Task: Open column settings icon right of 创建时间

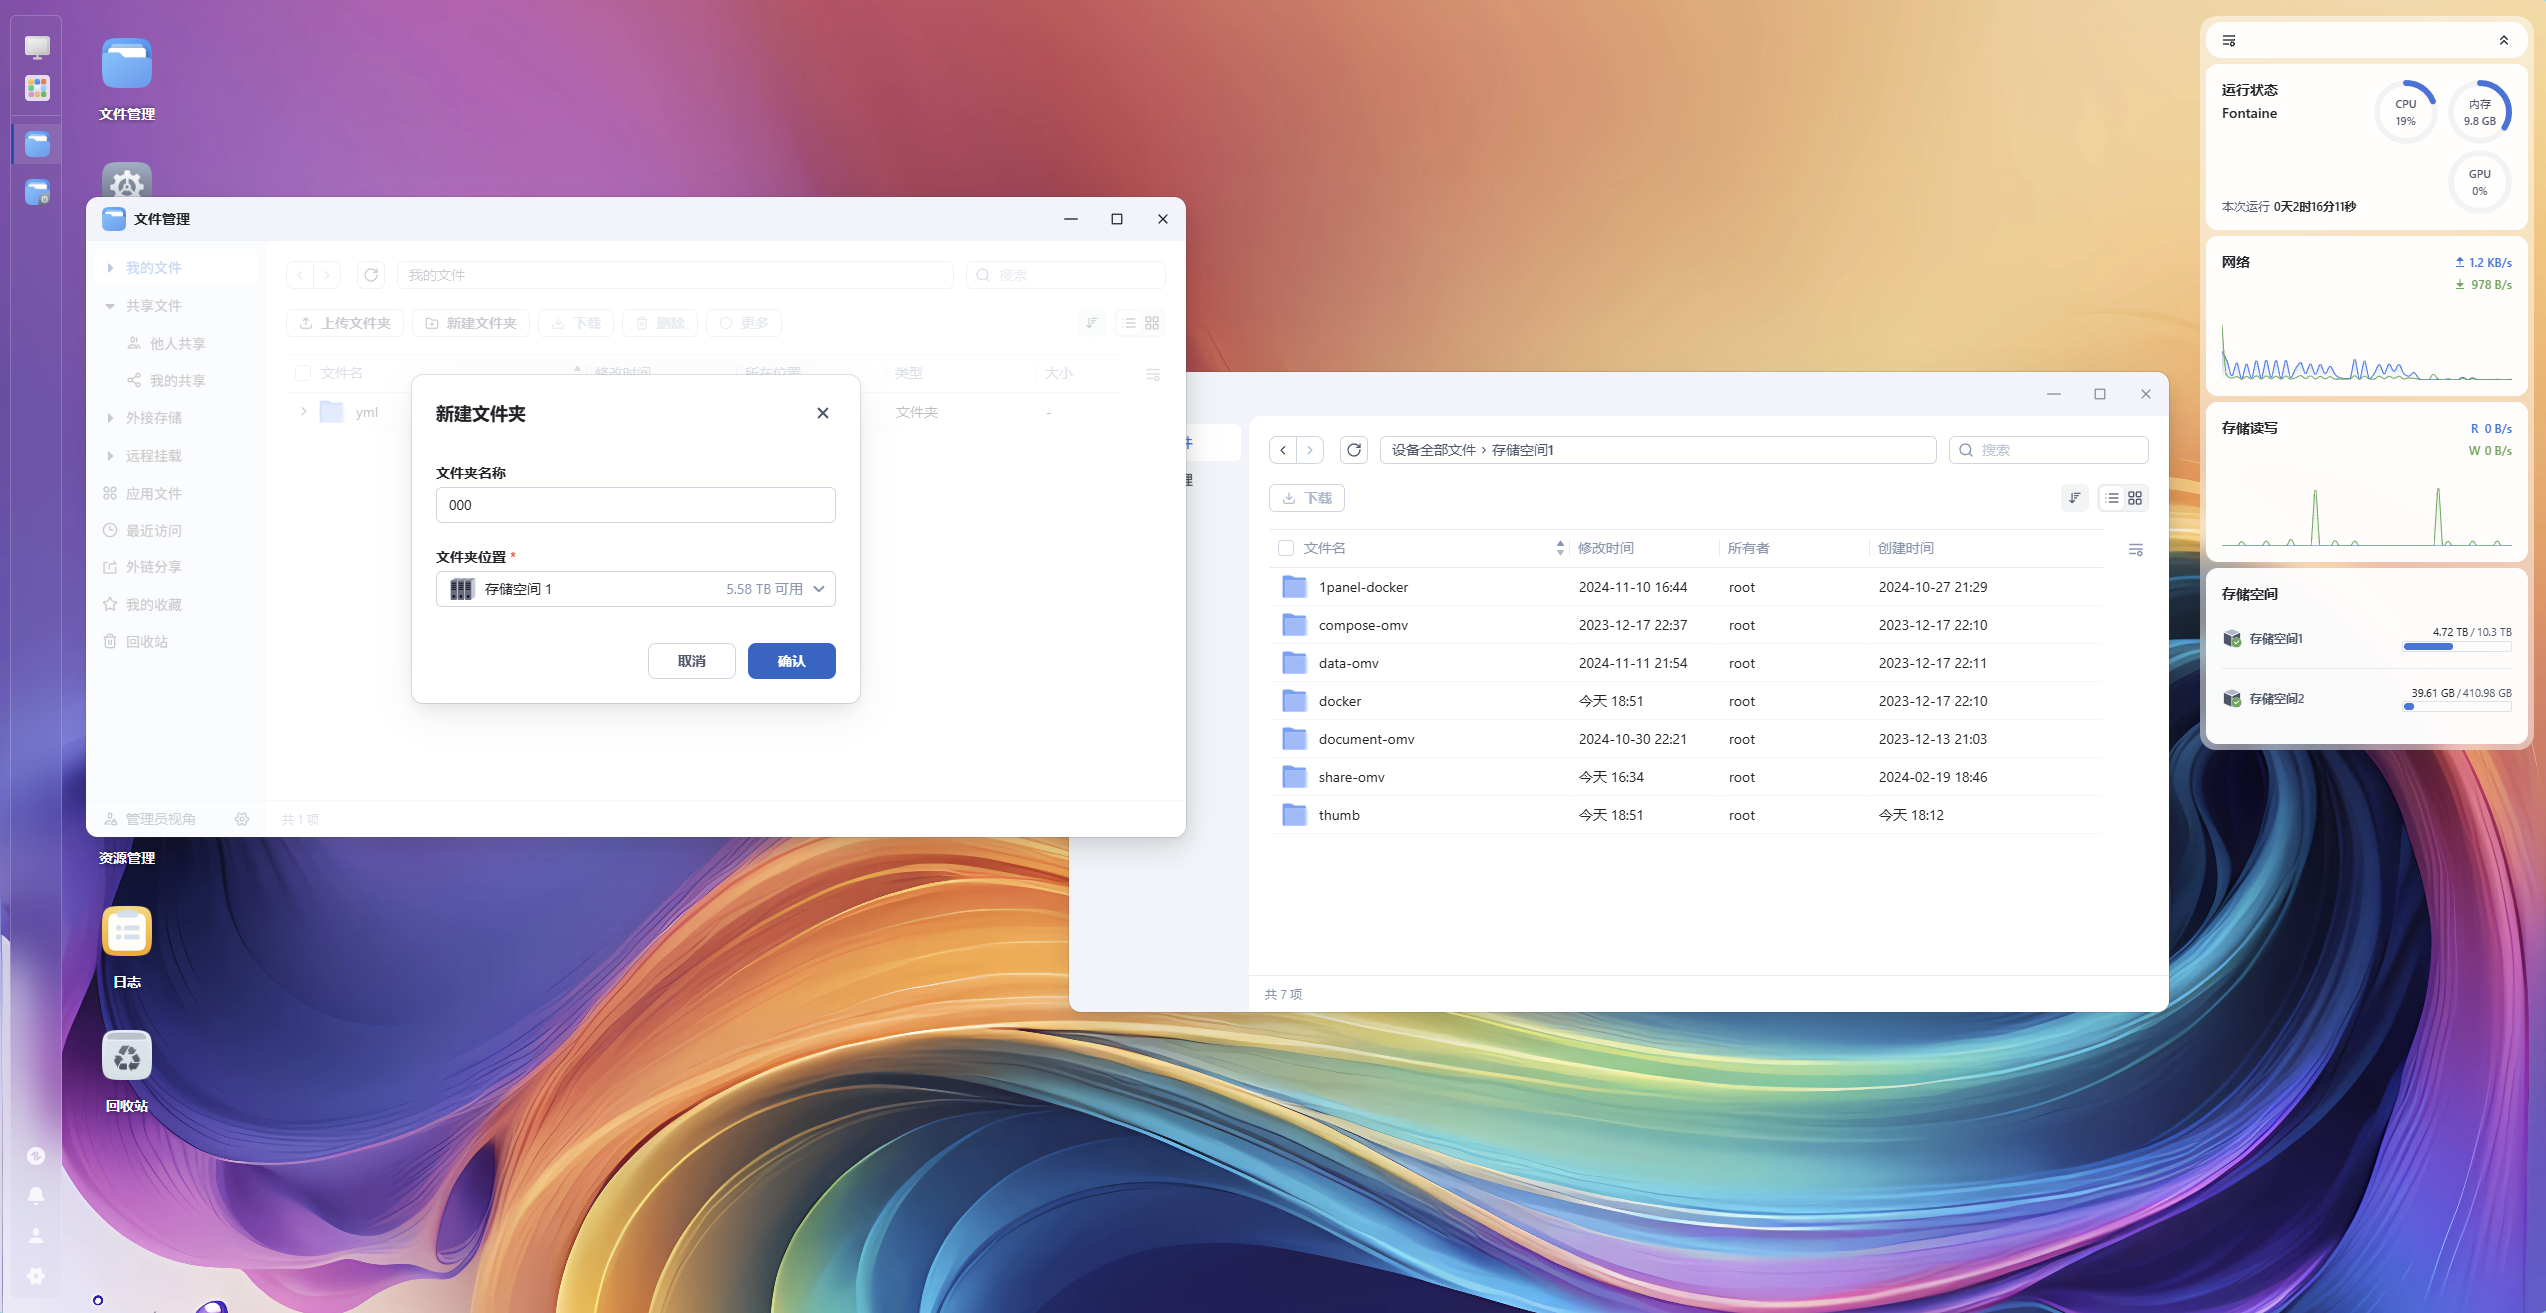Action: point(2136,549)
